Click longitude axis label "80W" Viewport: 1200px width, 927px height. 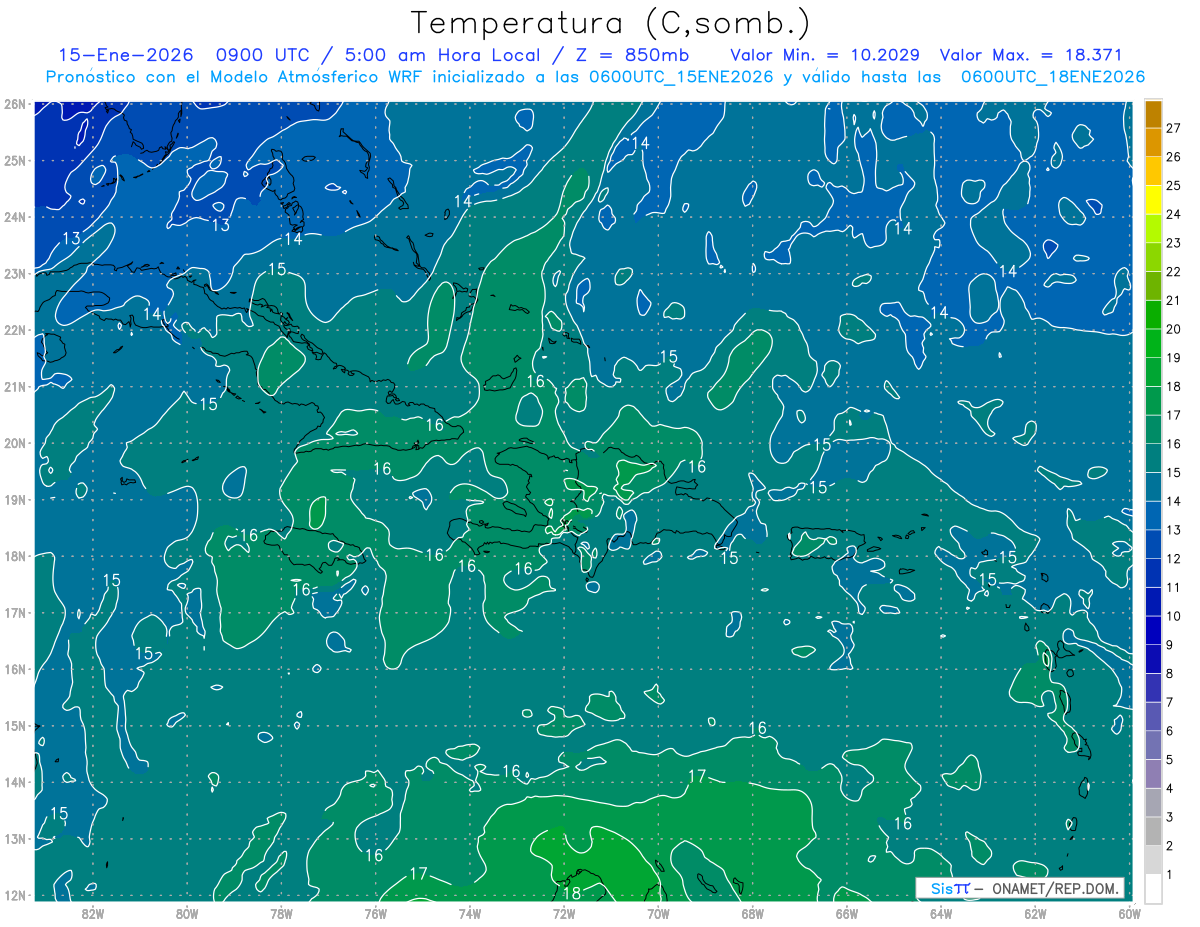click(x=187, y=913)
